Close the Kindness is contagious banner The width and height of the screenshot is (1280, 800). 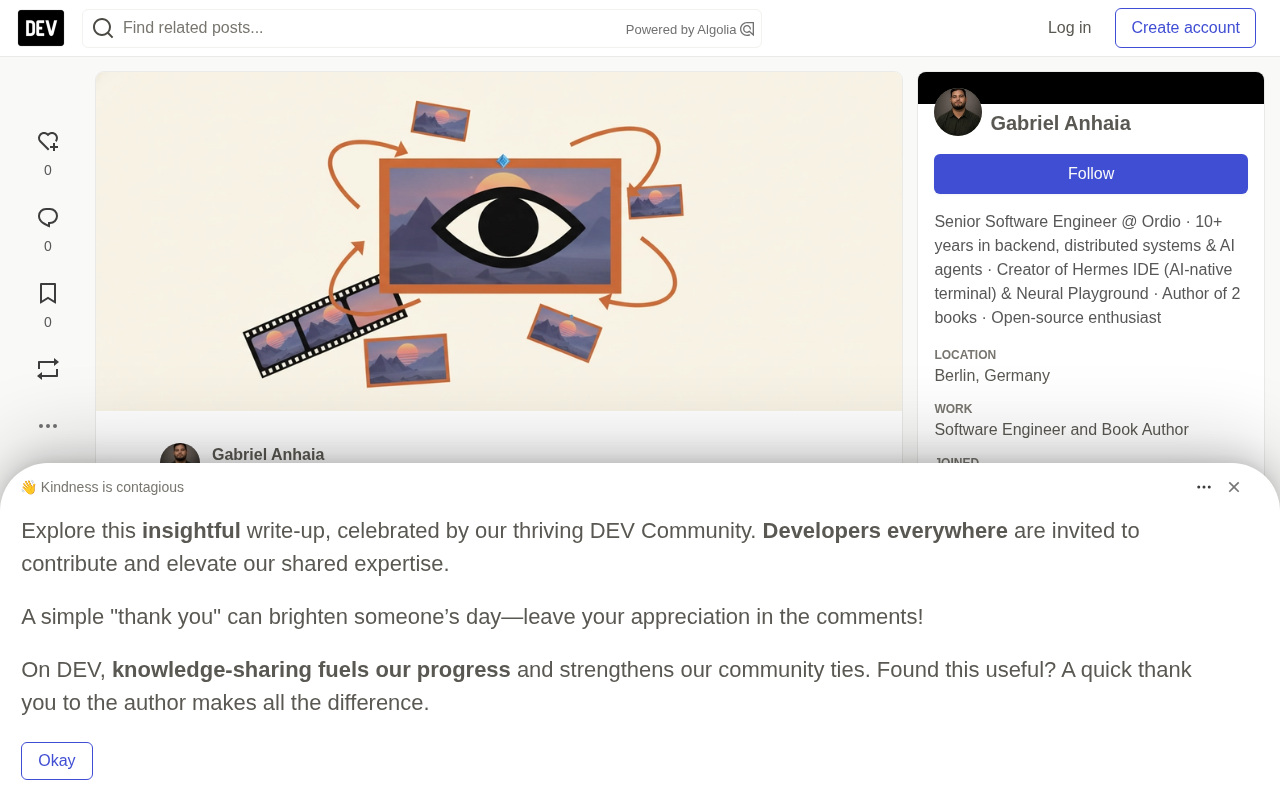tap(1234, 487)
